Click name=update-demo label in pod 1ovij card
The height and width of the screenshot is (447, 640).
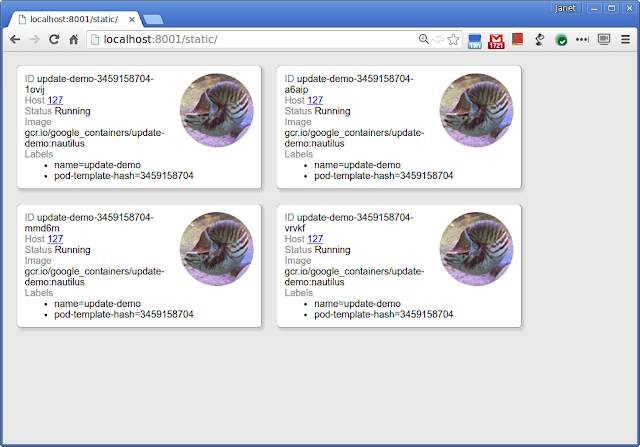click(98, 165)
